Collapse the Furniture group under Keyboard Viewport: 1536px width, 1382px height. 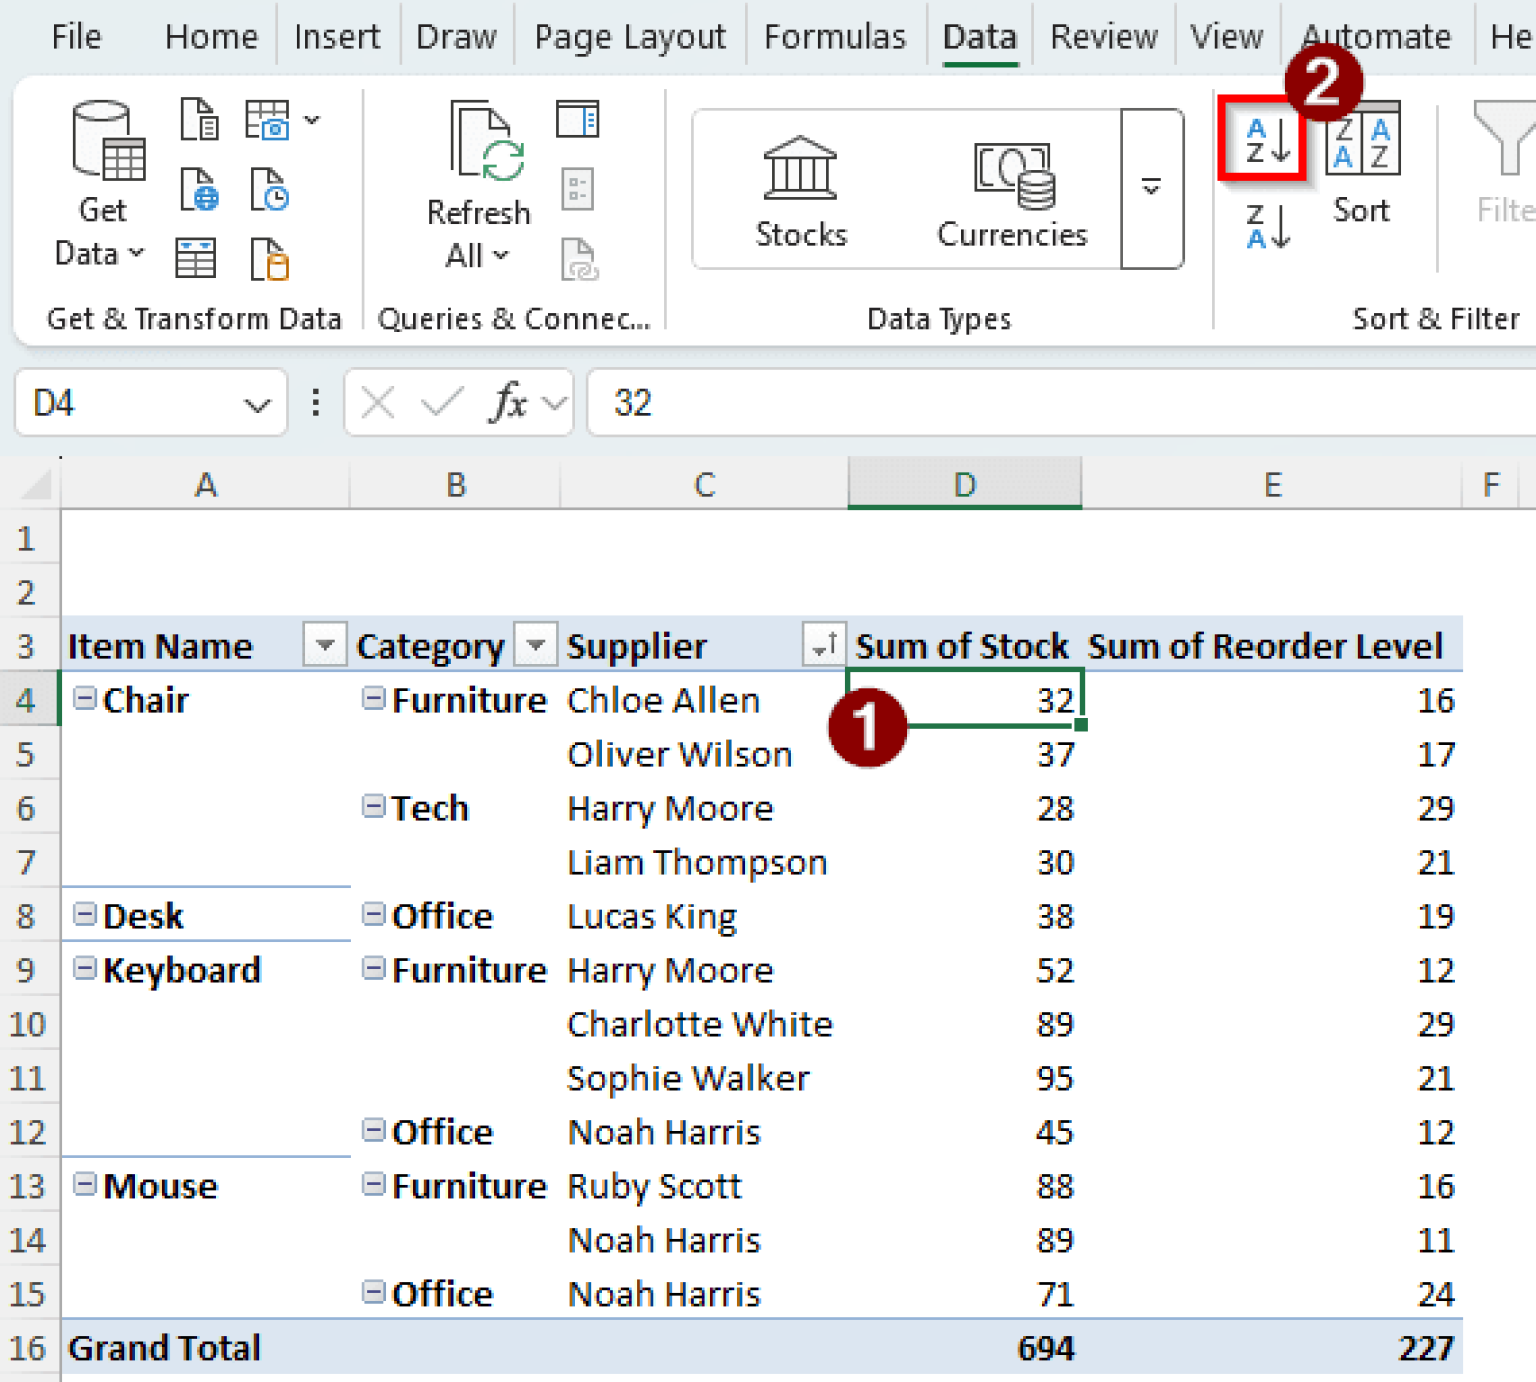click(373, 970)
